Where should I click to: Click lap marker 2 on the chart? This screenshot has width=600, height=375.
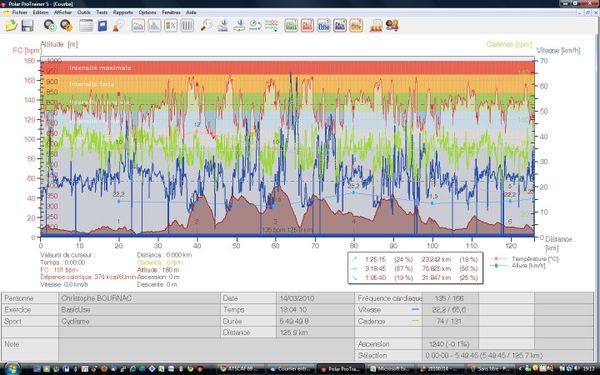[x=197, y=221]
